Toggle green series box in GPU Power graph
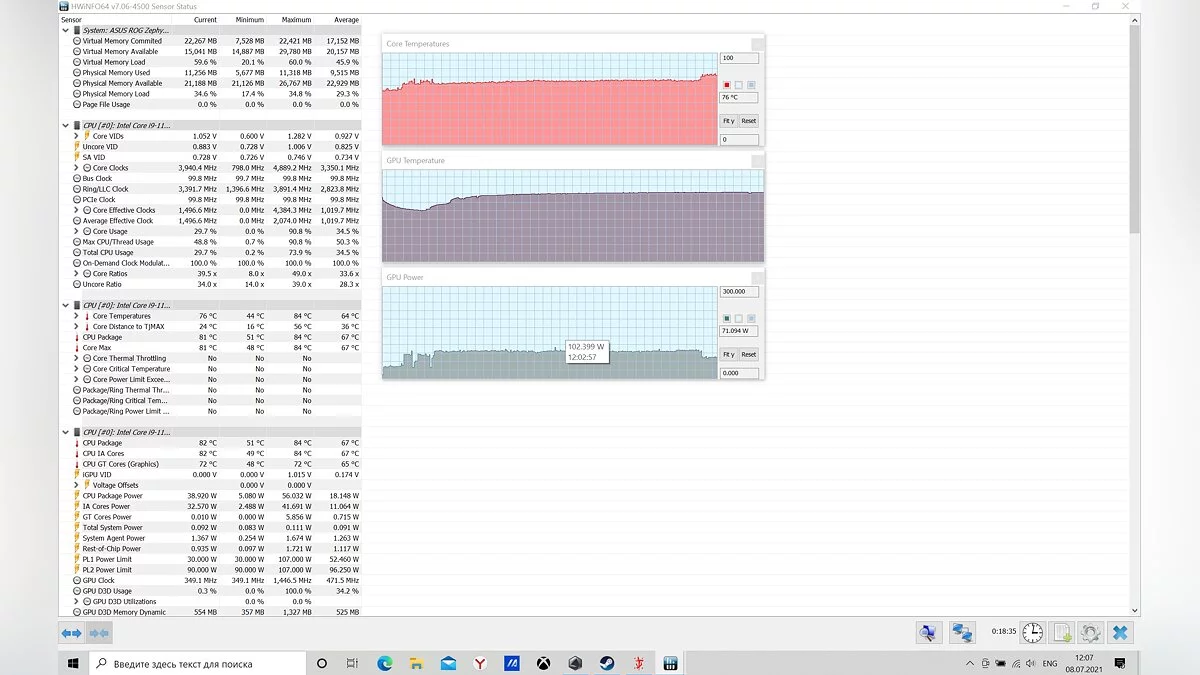This screenshot has width=1200, height=675. tap(727, 318)
